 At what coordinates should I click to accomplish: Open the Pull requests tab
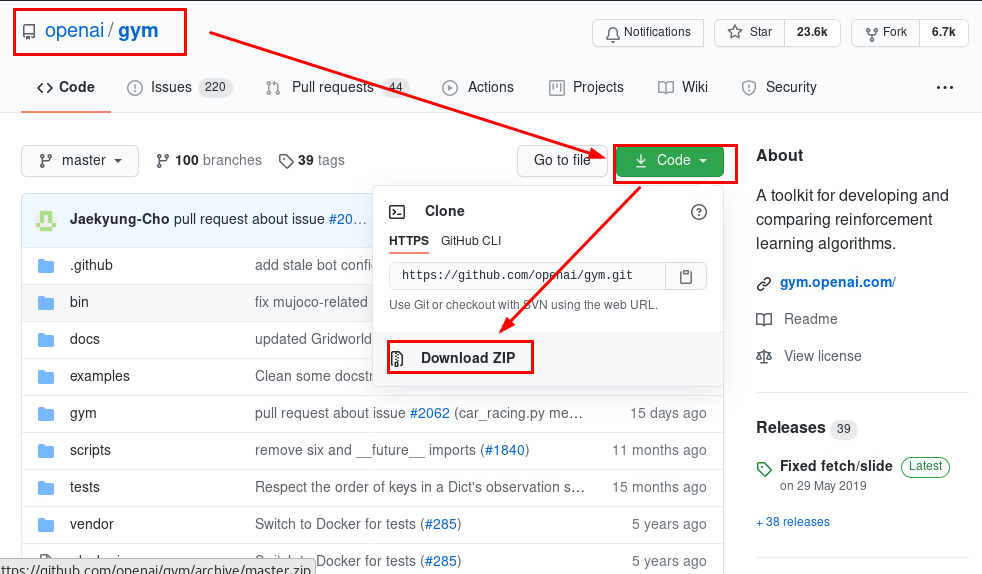(337, 88)
